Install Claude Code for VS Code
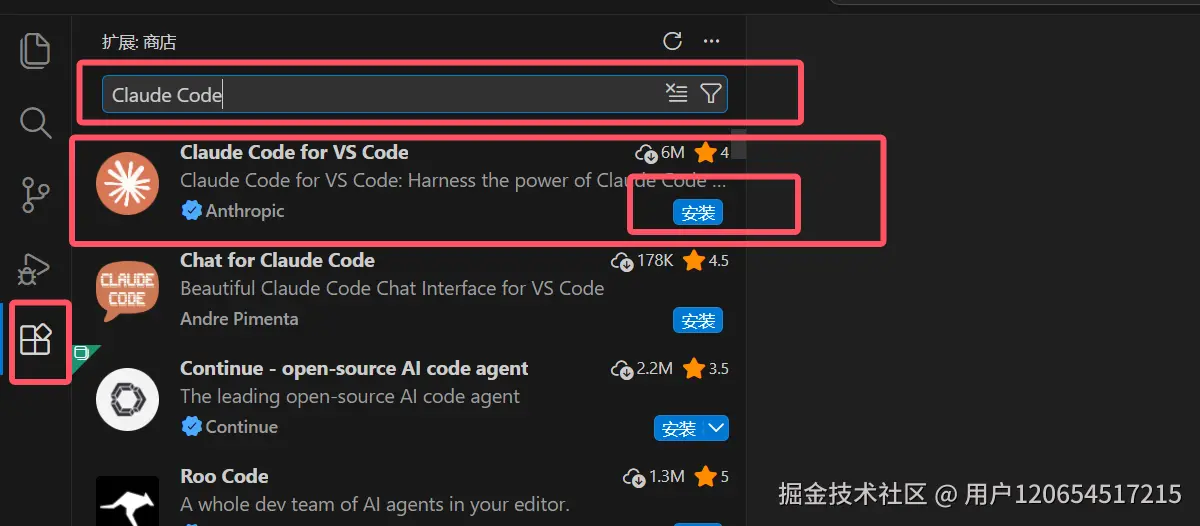The width and height of the screenshot is (1200, 526). 698,212
